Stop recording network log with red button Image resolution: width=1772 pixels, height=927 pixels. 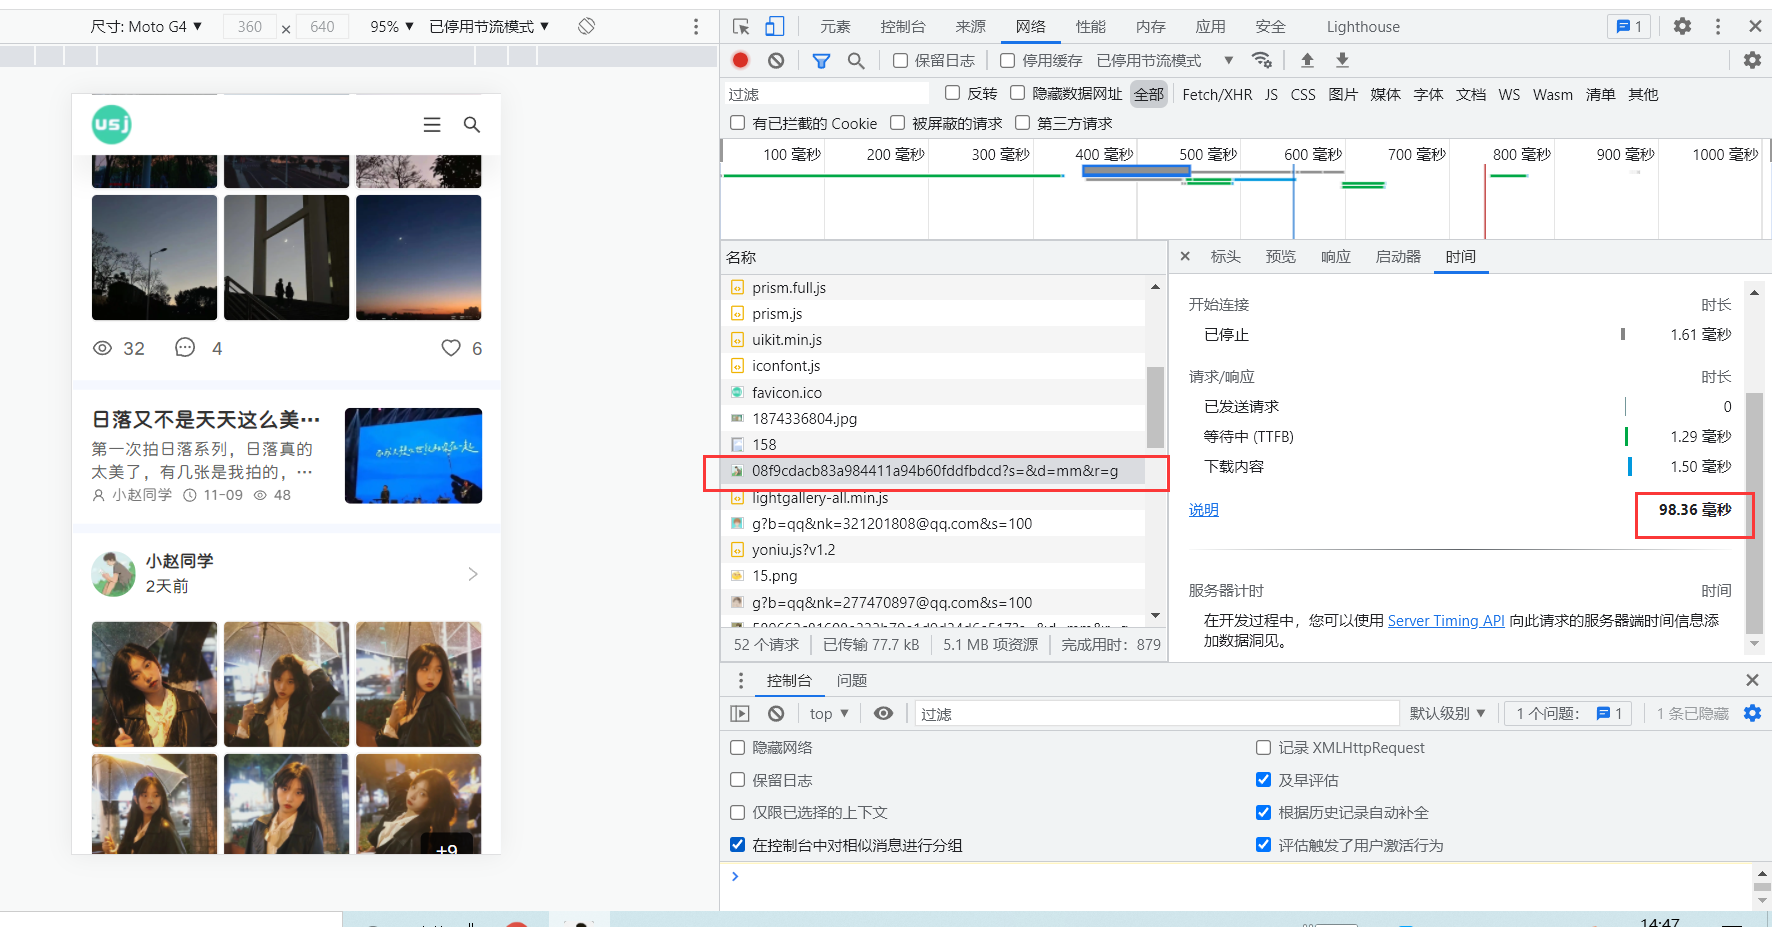pos(740,60)
